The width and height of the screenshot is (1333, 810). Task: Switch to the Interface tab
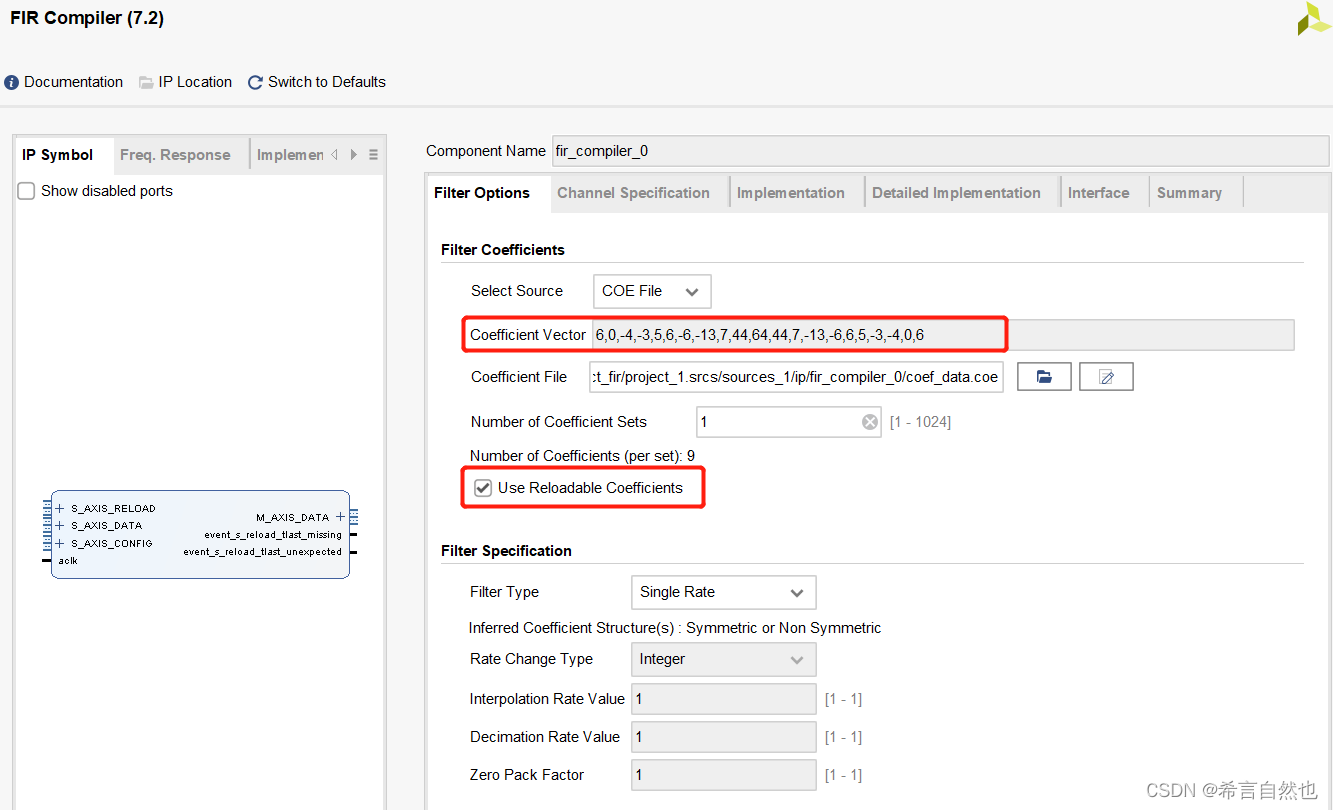(1098, 193)
